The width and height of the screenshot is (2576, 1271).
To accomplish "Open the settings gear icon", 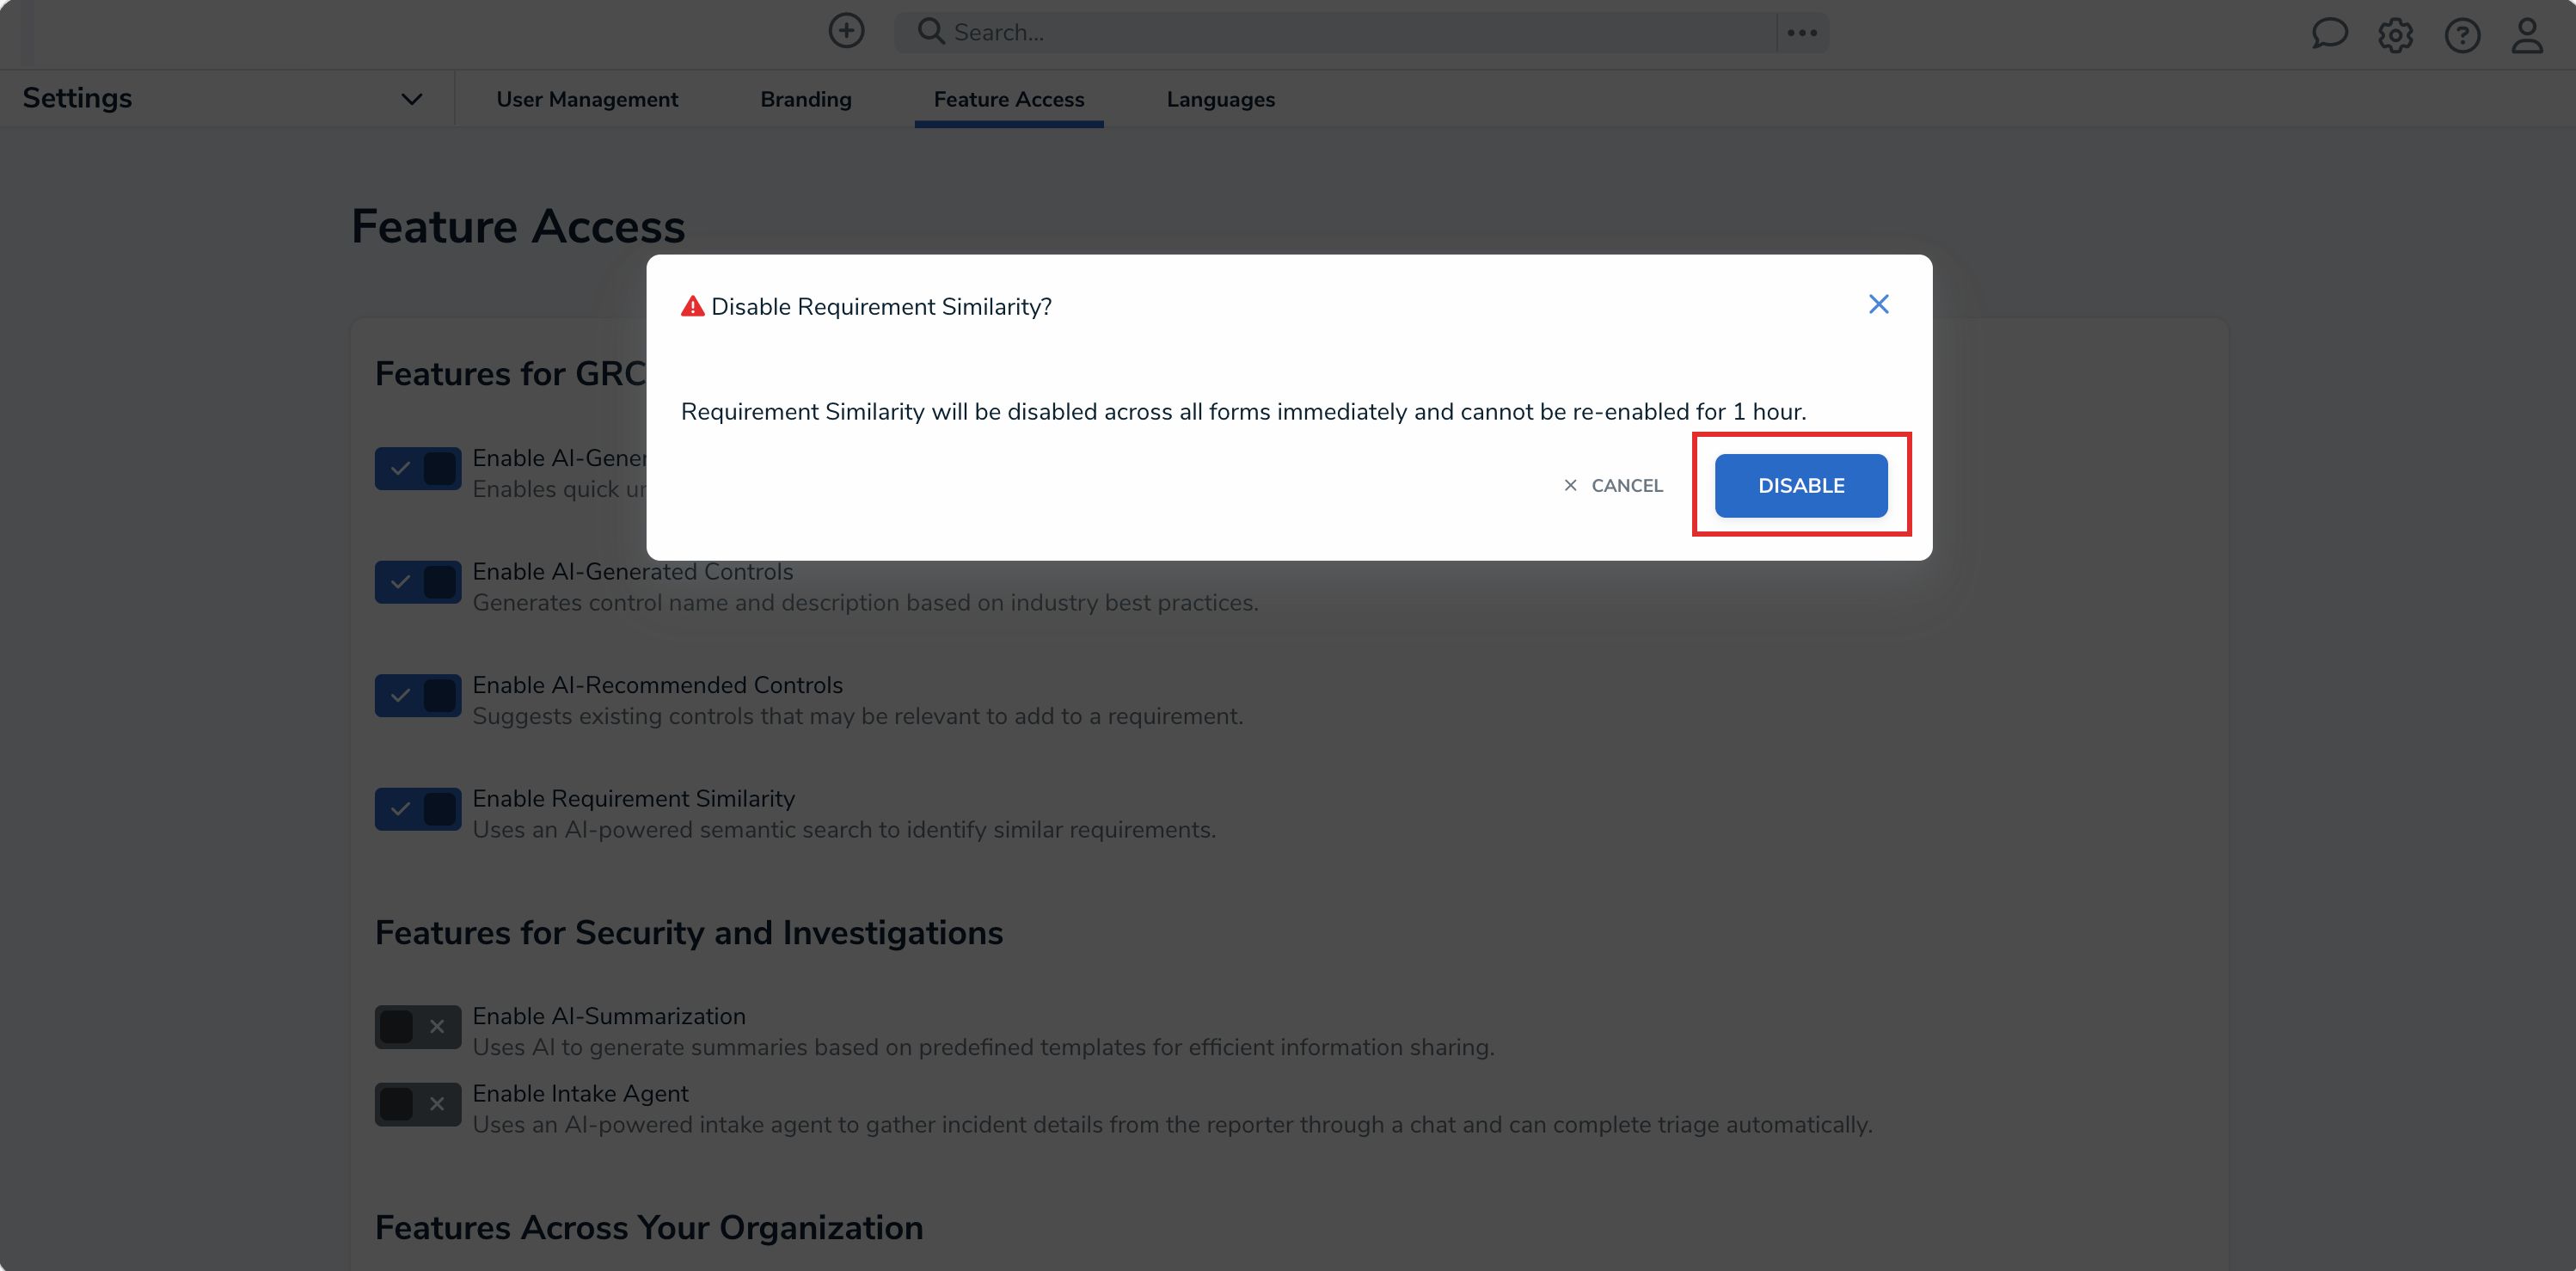I will click(2395, 36).
